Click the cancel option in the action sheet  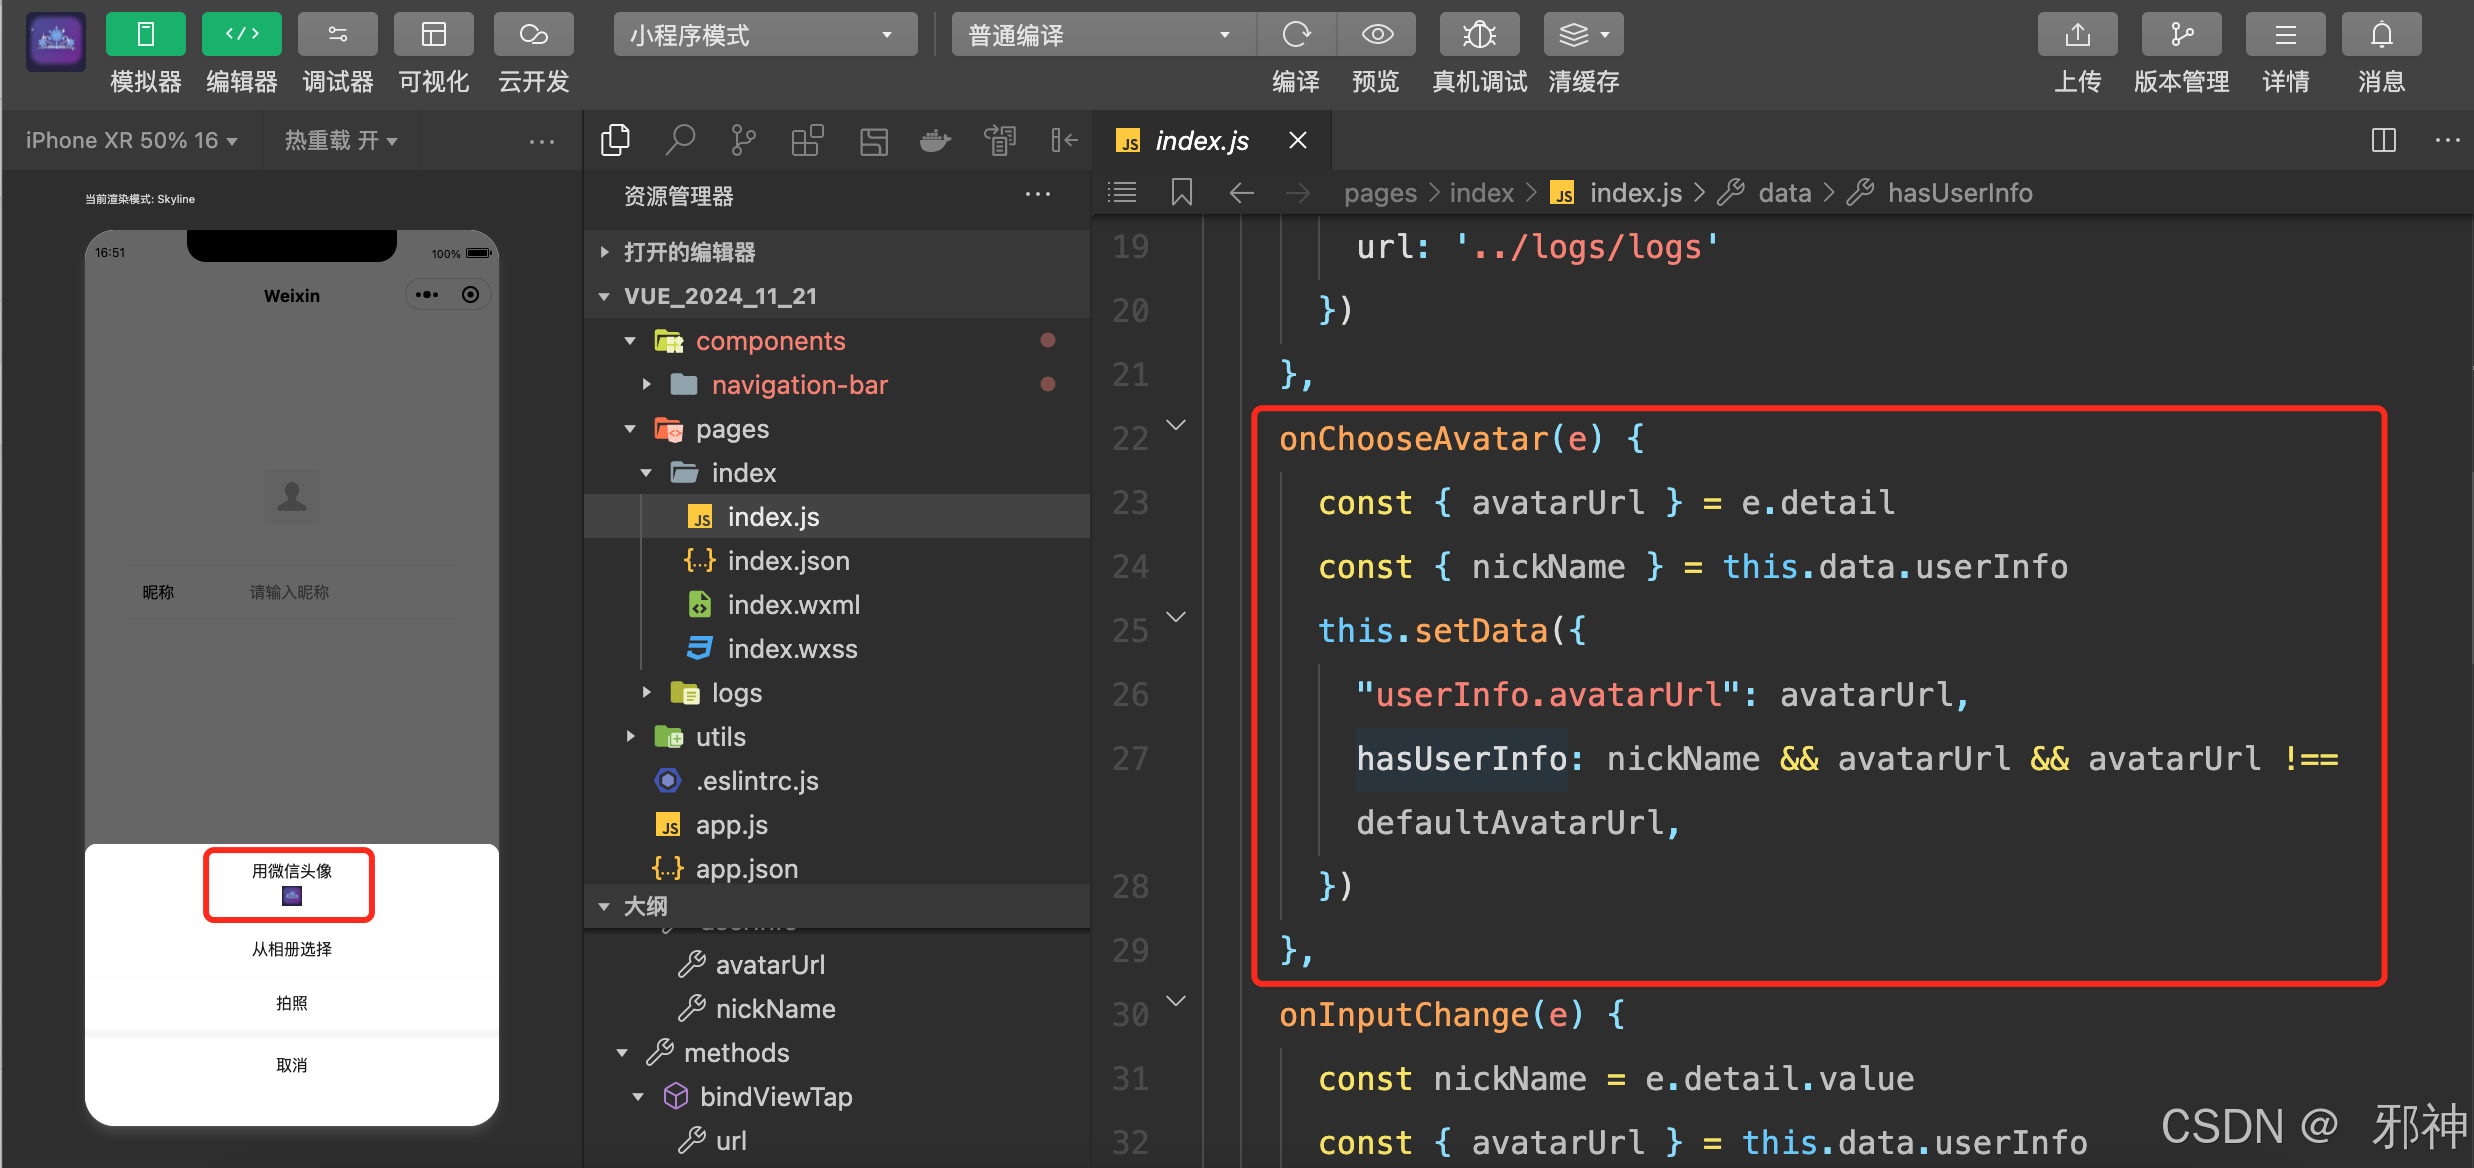coord(291,1065)
